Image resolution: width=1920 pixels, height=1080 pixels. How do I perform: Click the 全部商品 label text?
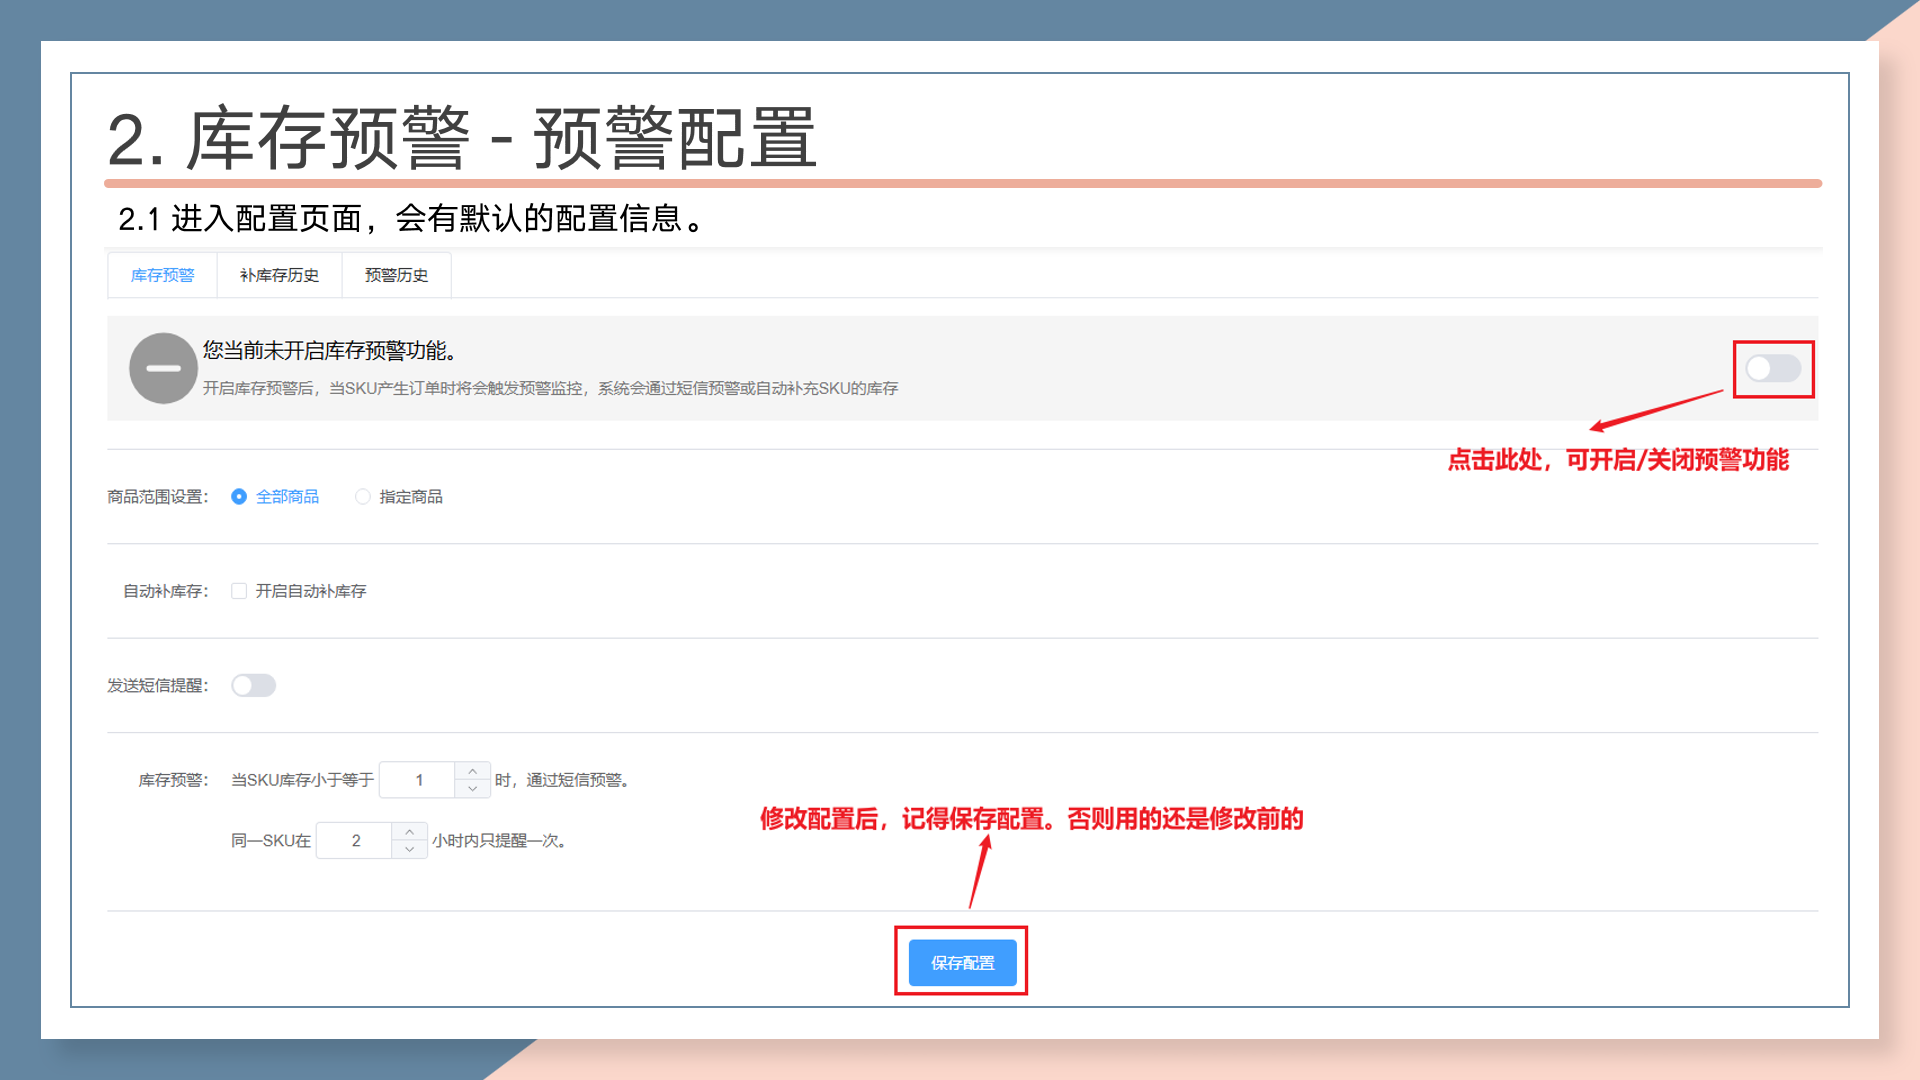click(x=287, y=497)
